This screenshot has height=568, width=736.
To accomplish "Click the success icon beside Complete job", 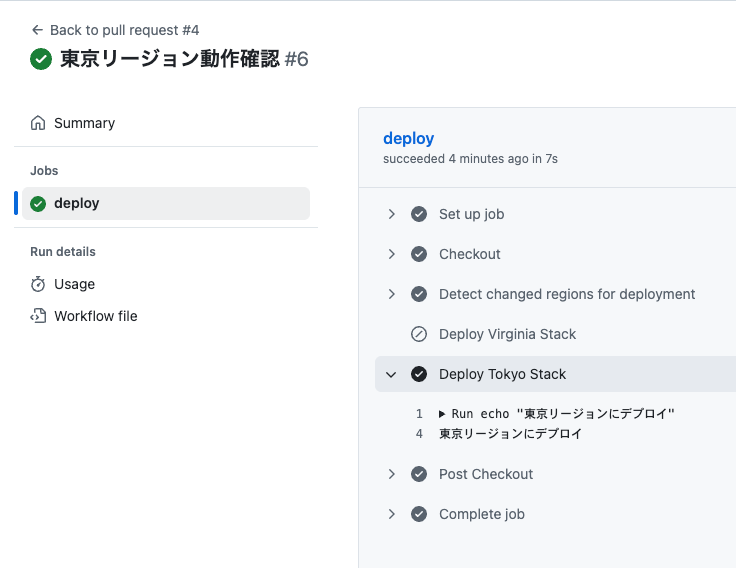I will point(419,514).
